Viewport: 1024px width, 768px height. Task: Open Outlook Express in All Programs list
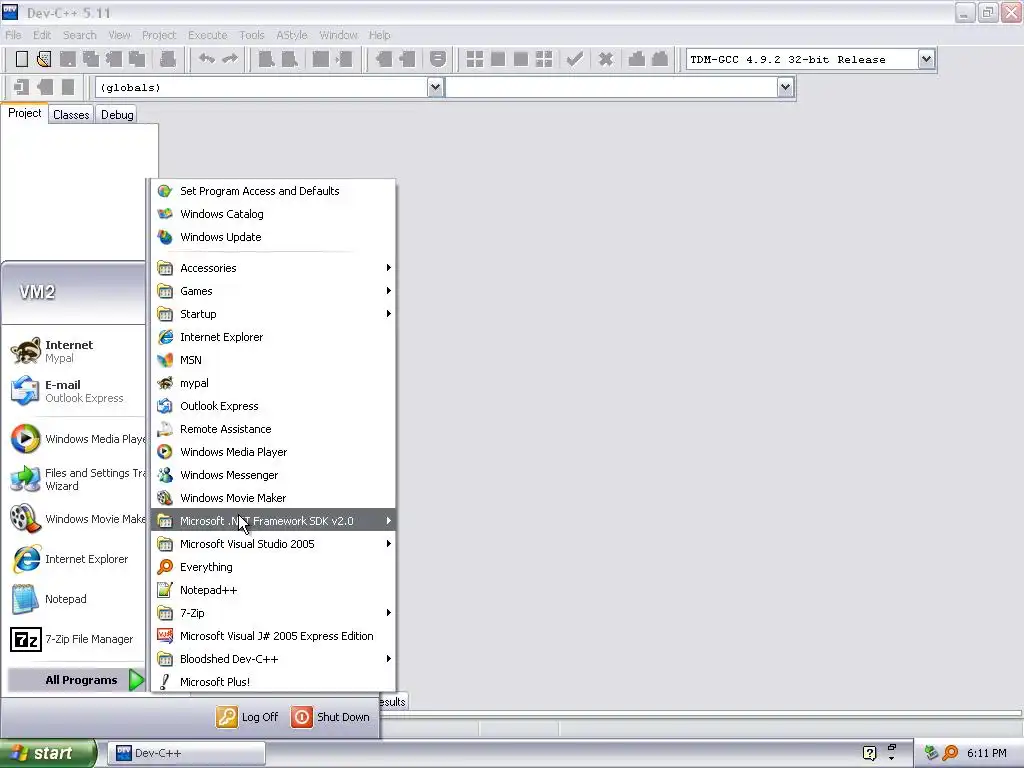[x=273, y=406]
